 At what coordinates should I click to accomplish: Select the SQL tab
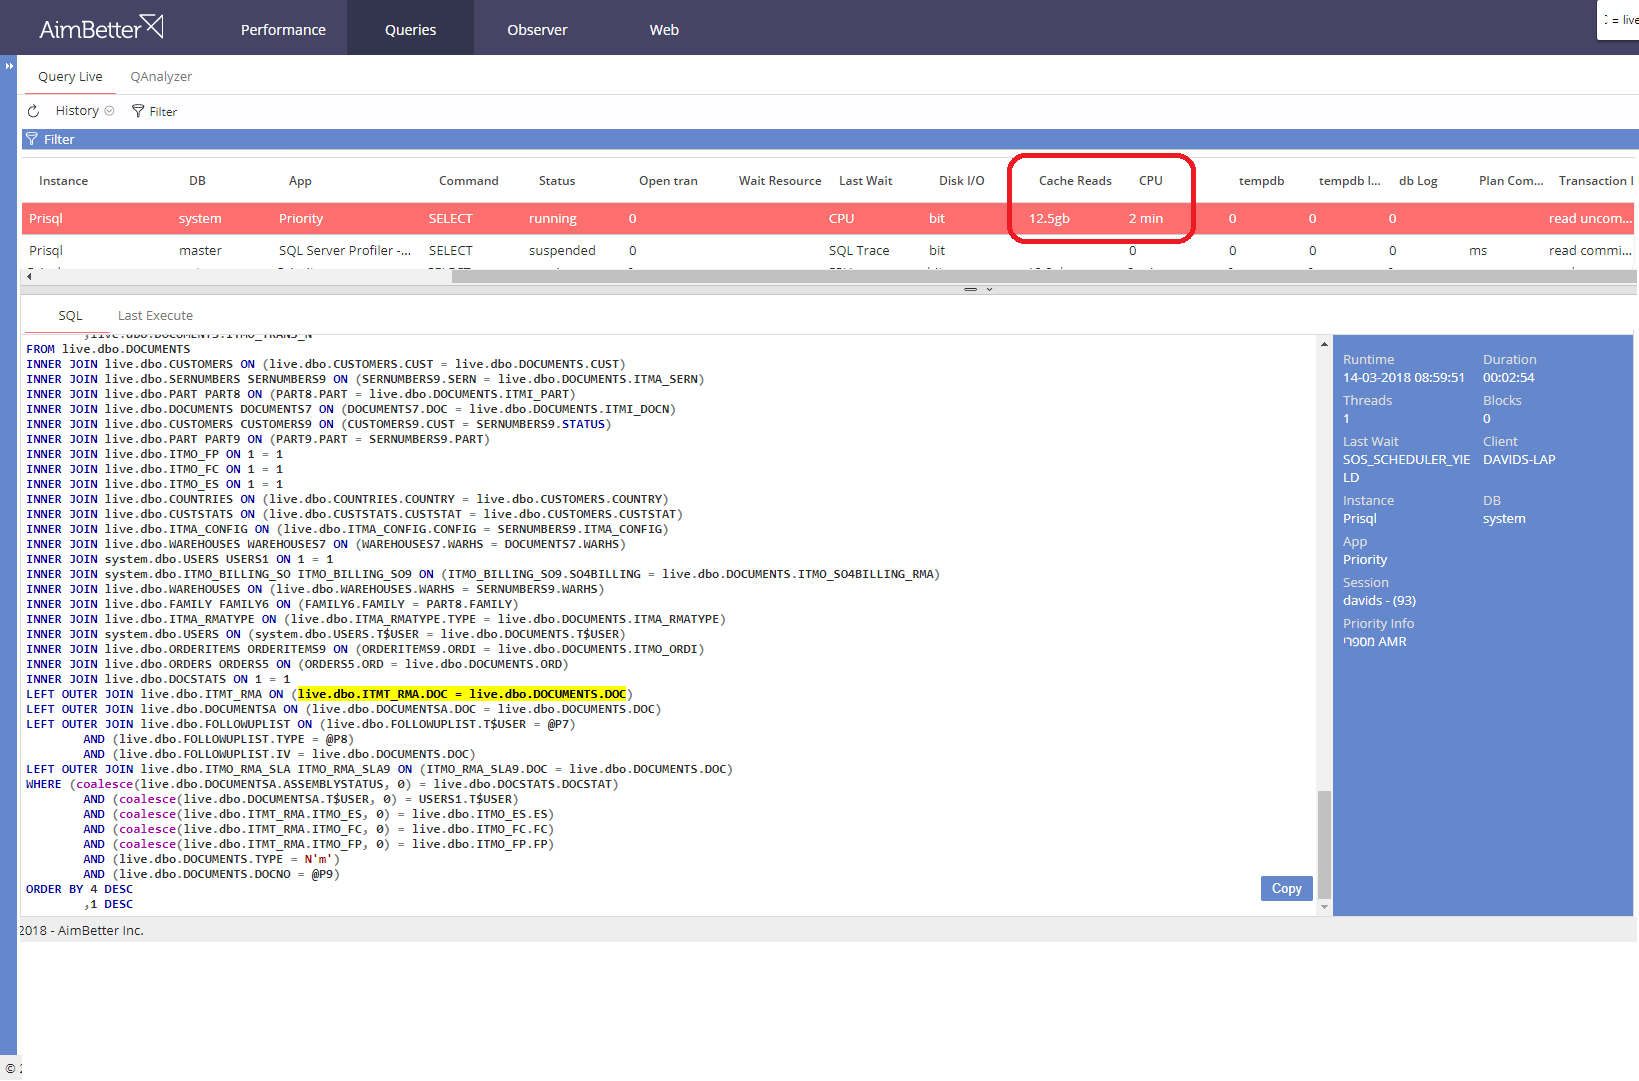coord(70,315)
